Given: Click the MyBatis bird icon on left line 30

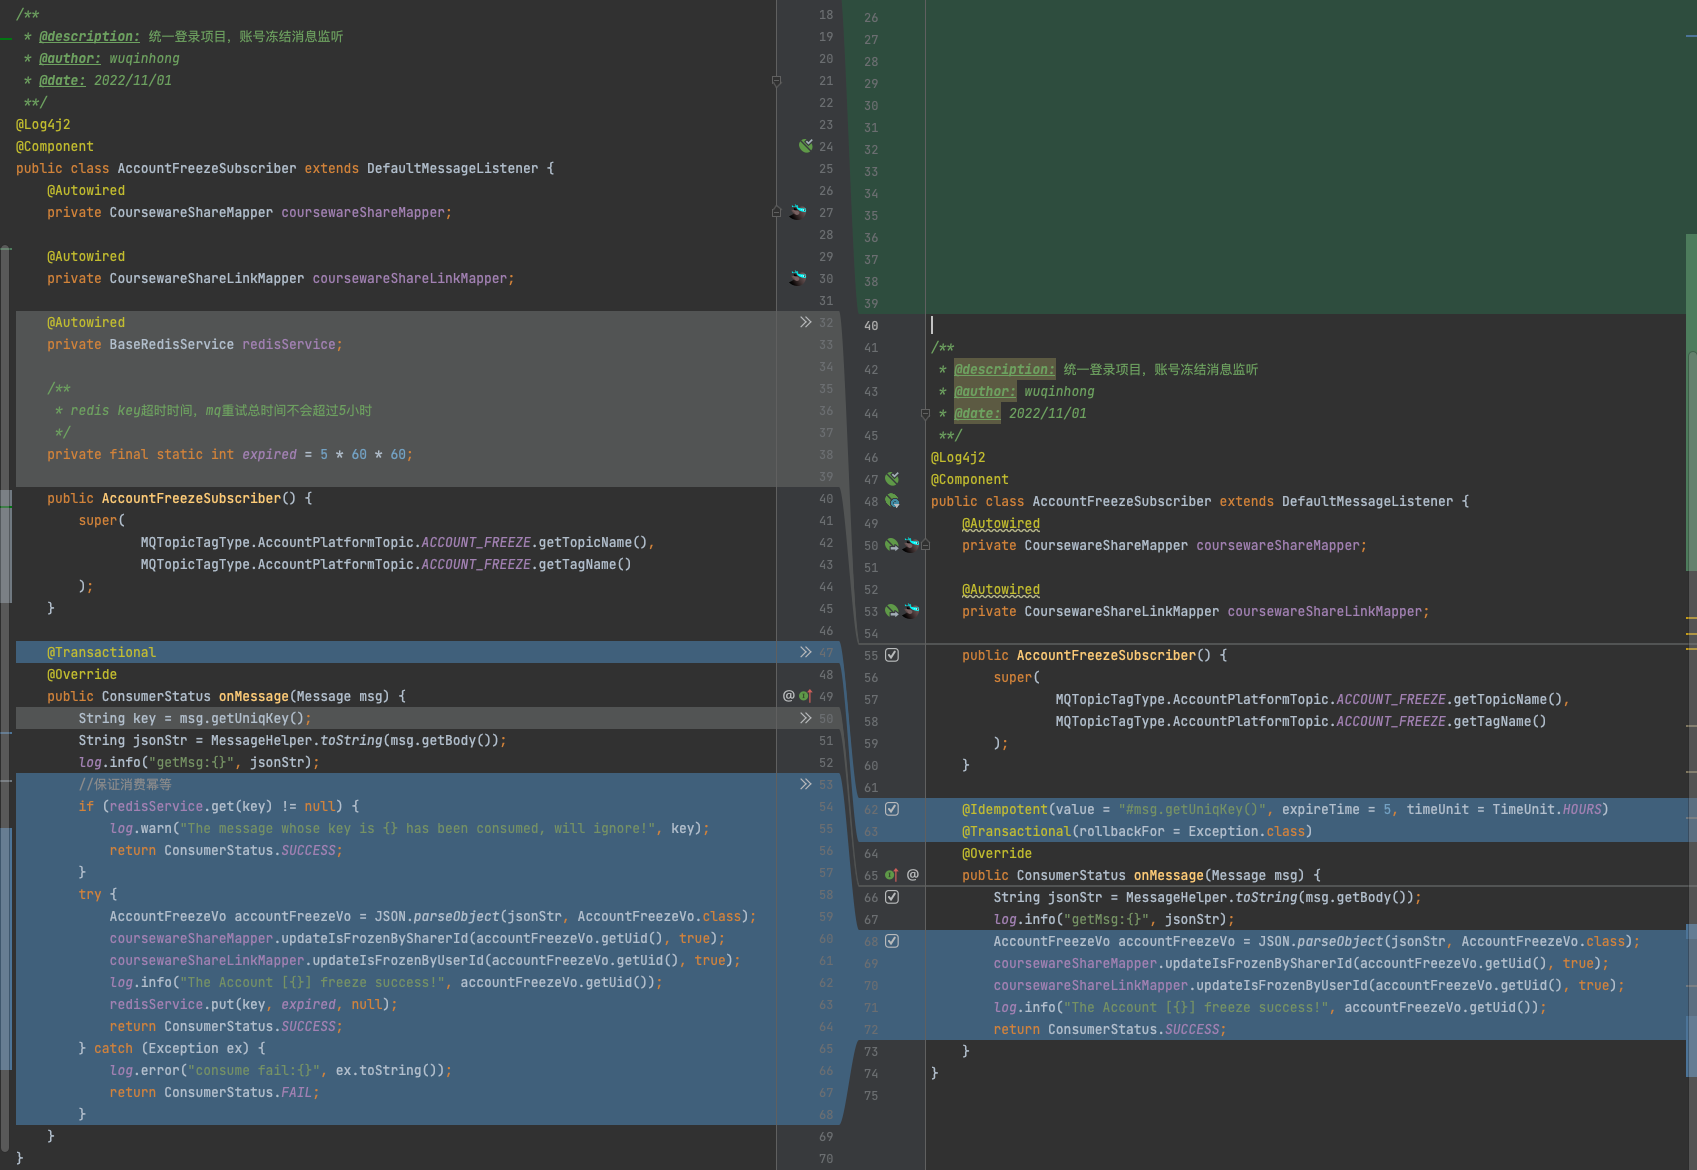Looking at the screenshot, I should click(x=797, y=278).
